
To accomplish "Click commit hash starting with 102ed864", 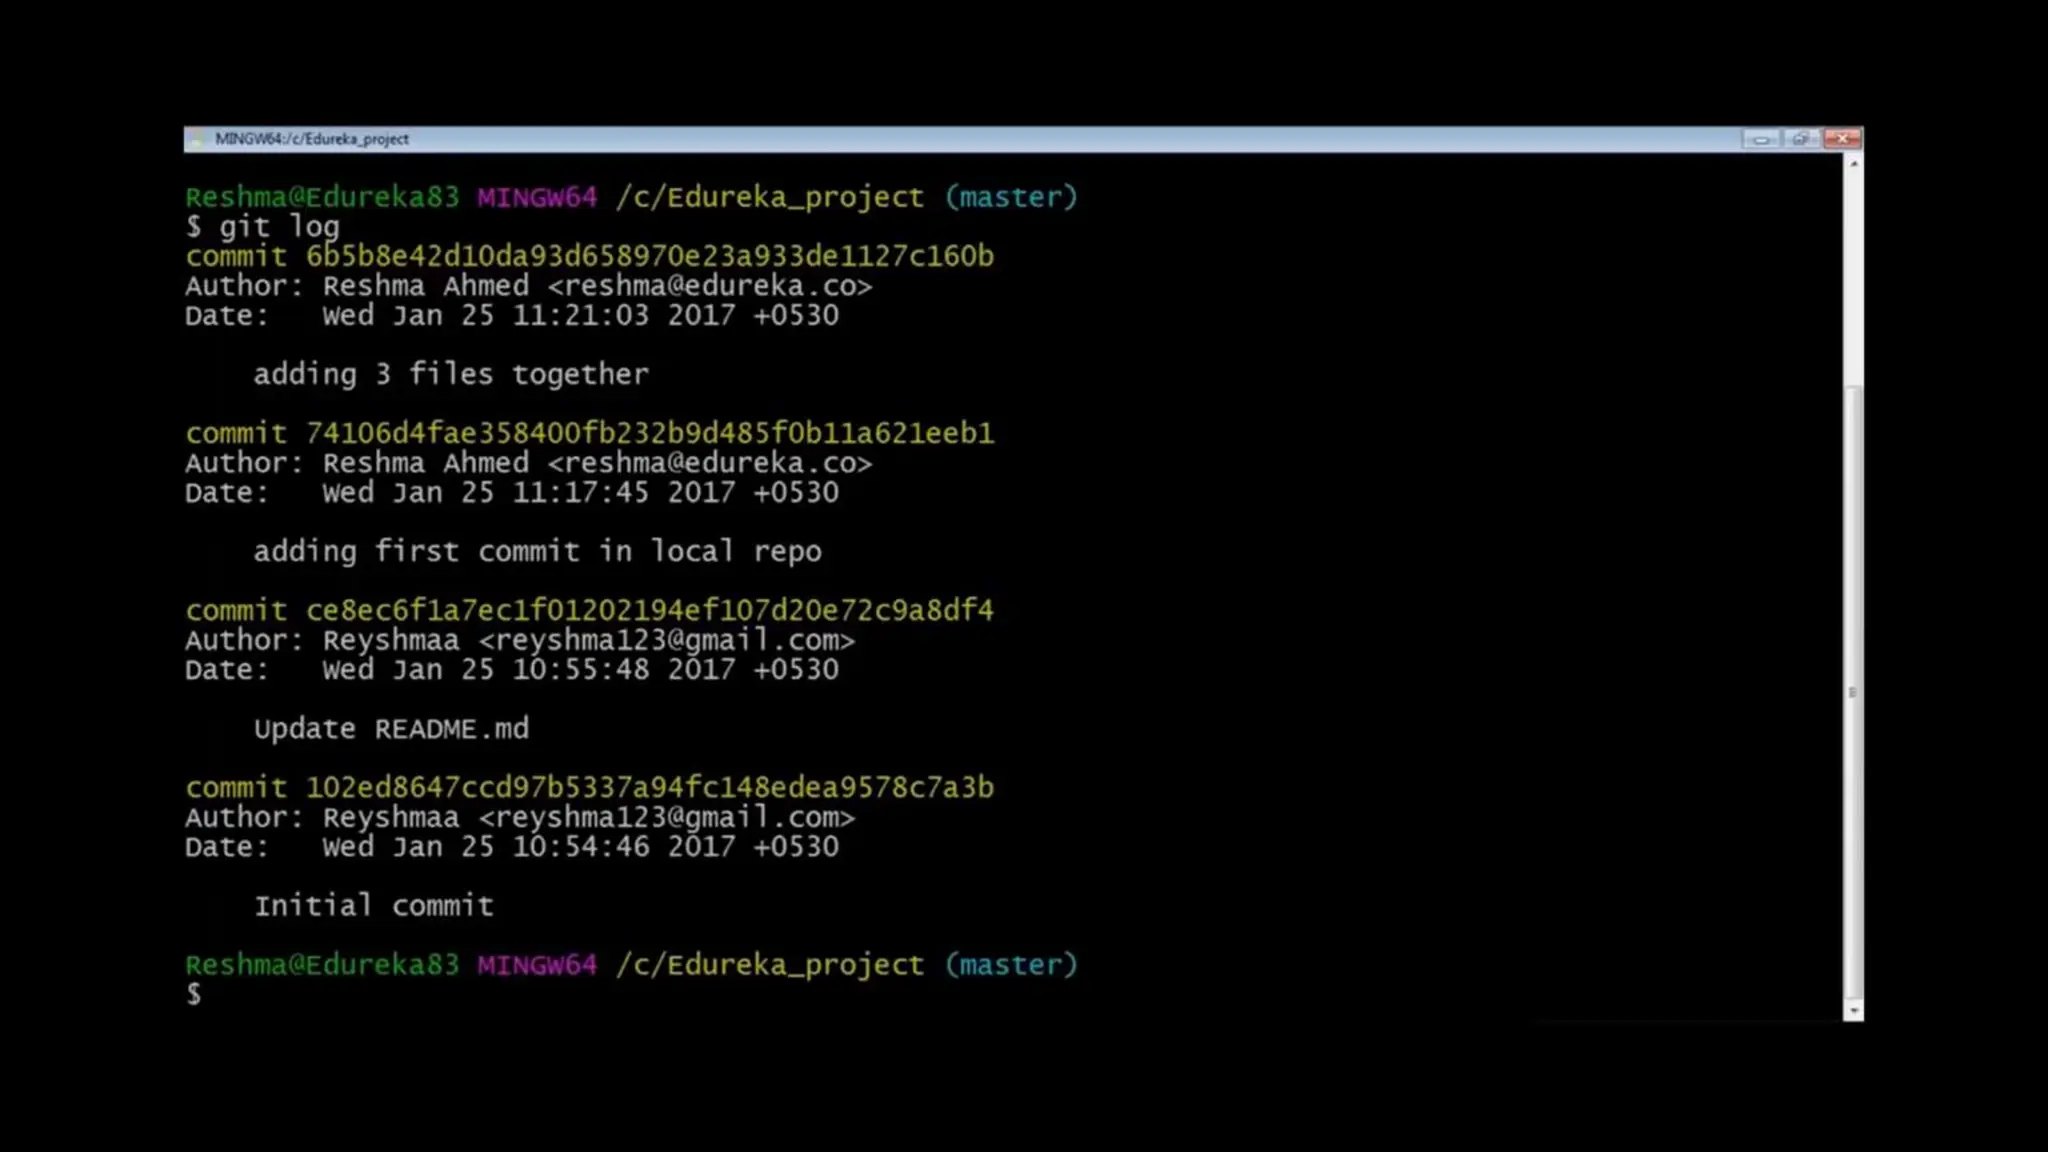I will pos(649,787).
